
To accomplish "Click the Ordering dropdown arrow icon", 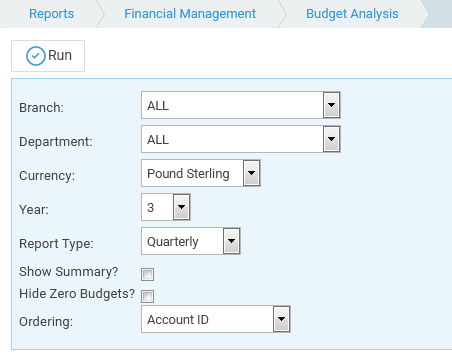I will point(281,319).
